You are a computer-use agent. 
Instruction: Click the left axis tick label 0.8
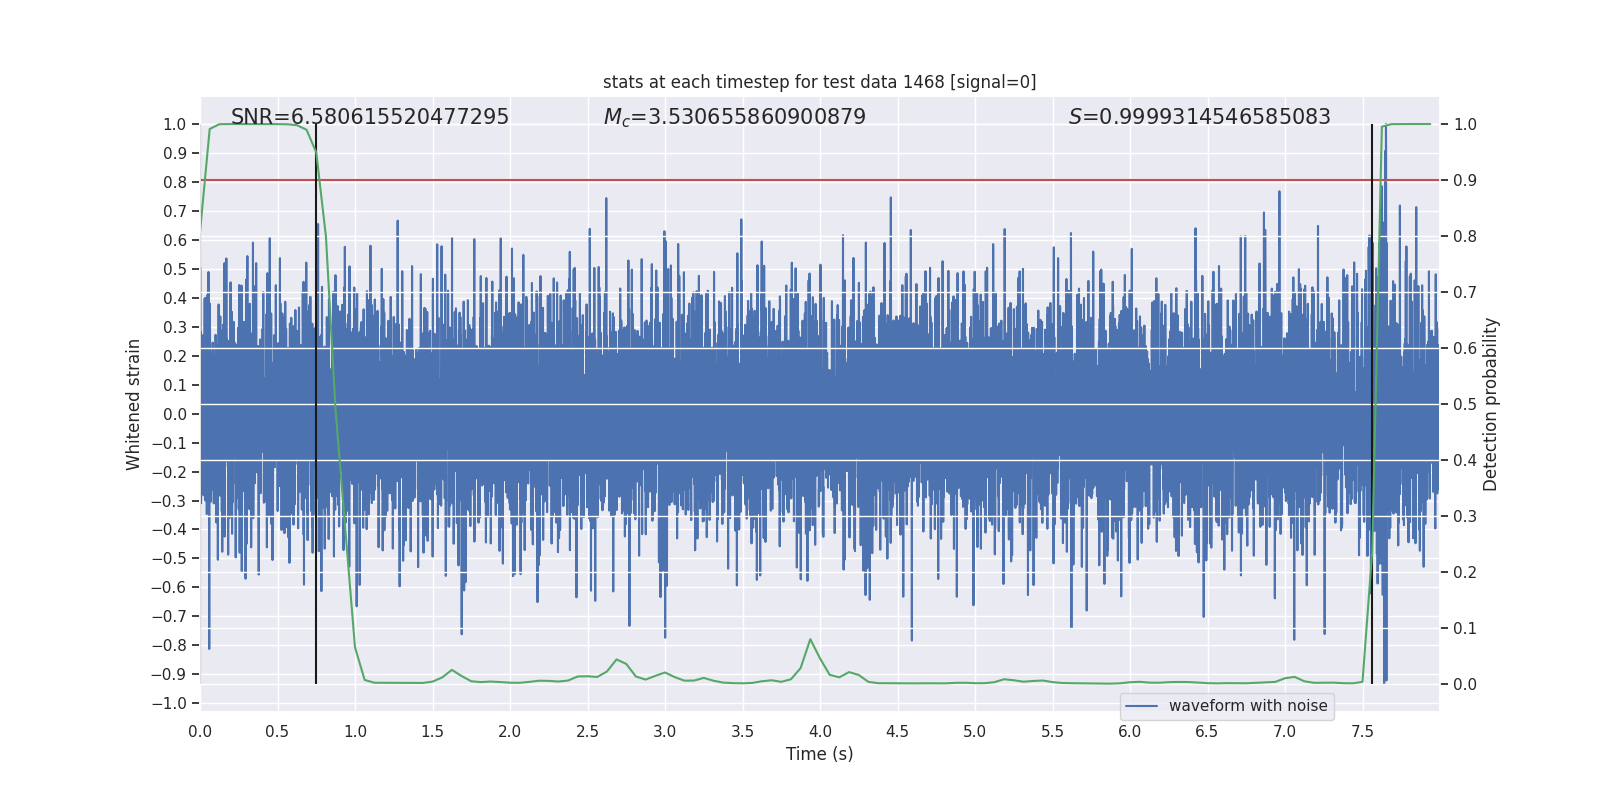tap(174, 182)
